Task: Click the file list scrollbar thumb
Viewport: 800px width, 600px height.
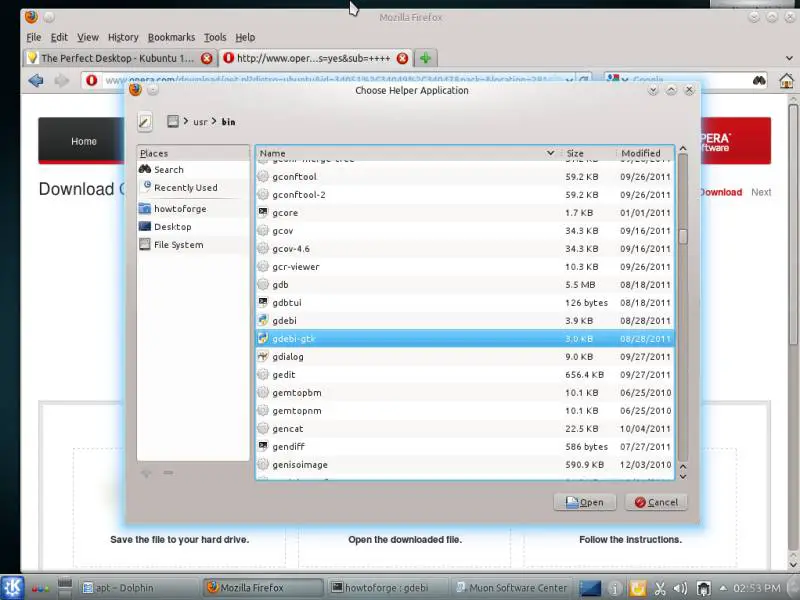Action: (x=683, y=236)
